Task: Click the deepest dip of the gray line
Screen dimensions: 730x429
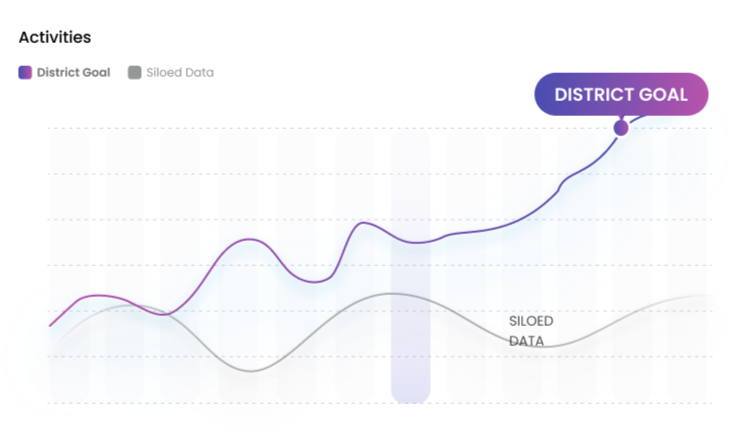Action: coord(251,371)
